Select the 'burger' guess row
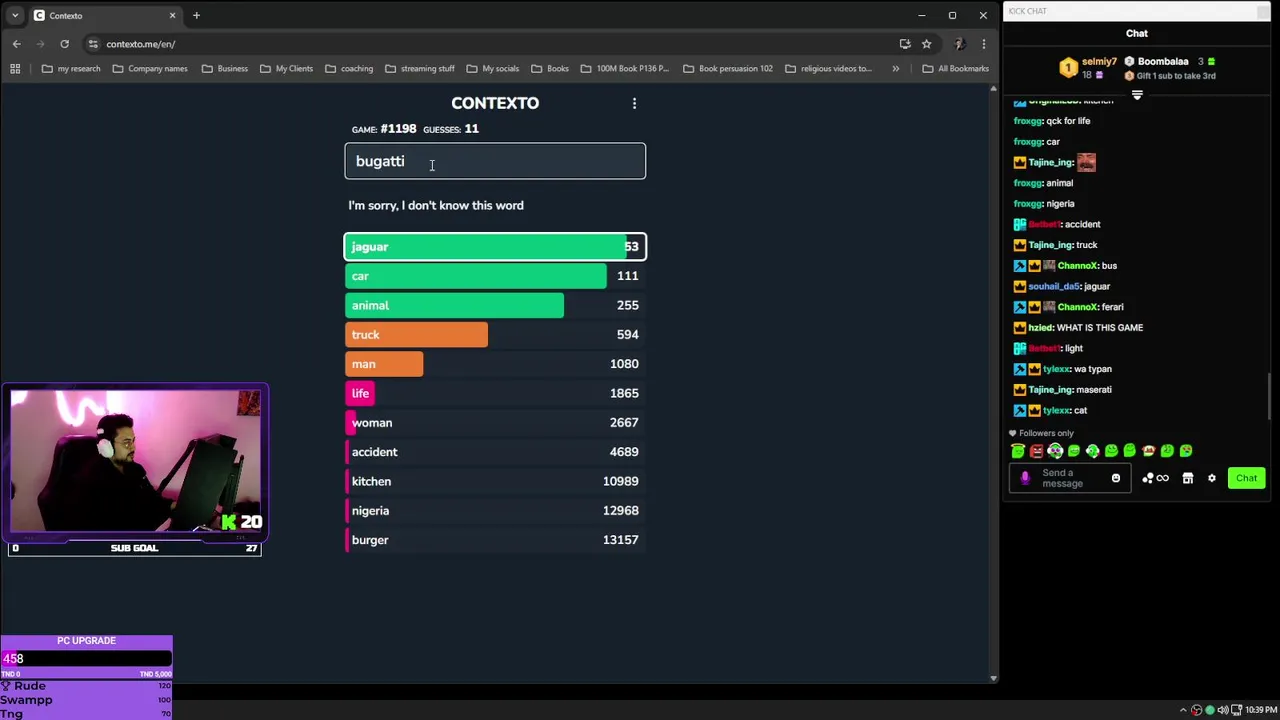Image resolution: width=1280 pixels, height=720 pixels. pyautogui.click(x=495, y=540)
